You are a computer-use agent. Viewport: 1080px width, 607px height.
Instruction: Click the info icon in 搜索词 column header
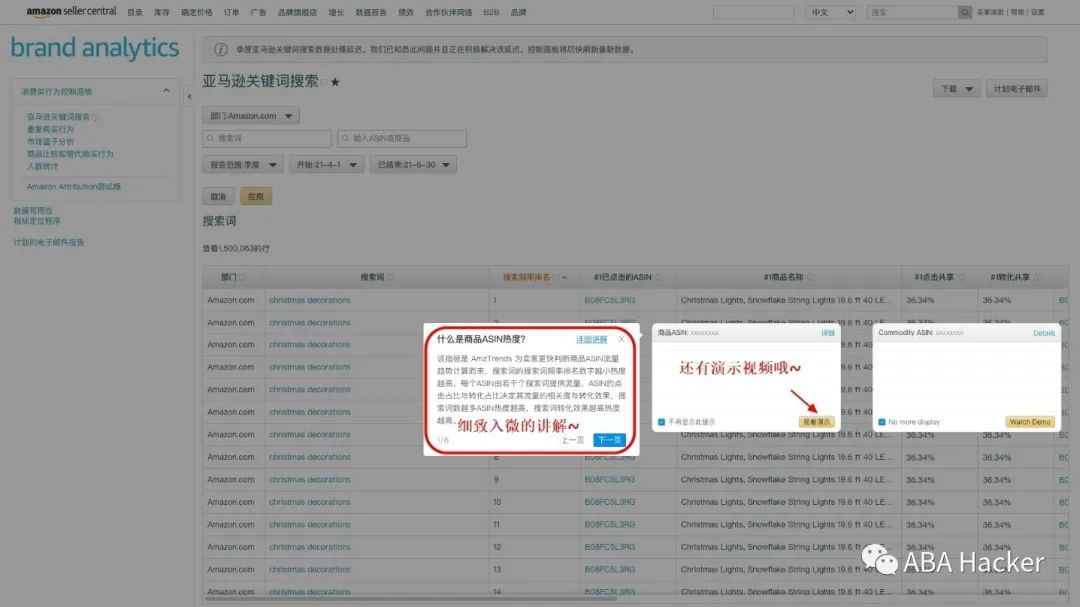pyautogui.click(x=391, y=277)
